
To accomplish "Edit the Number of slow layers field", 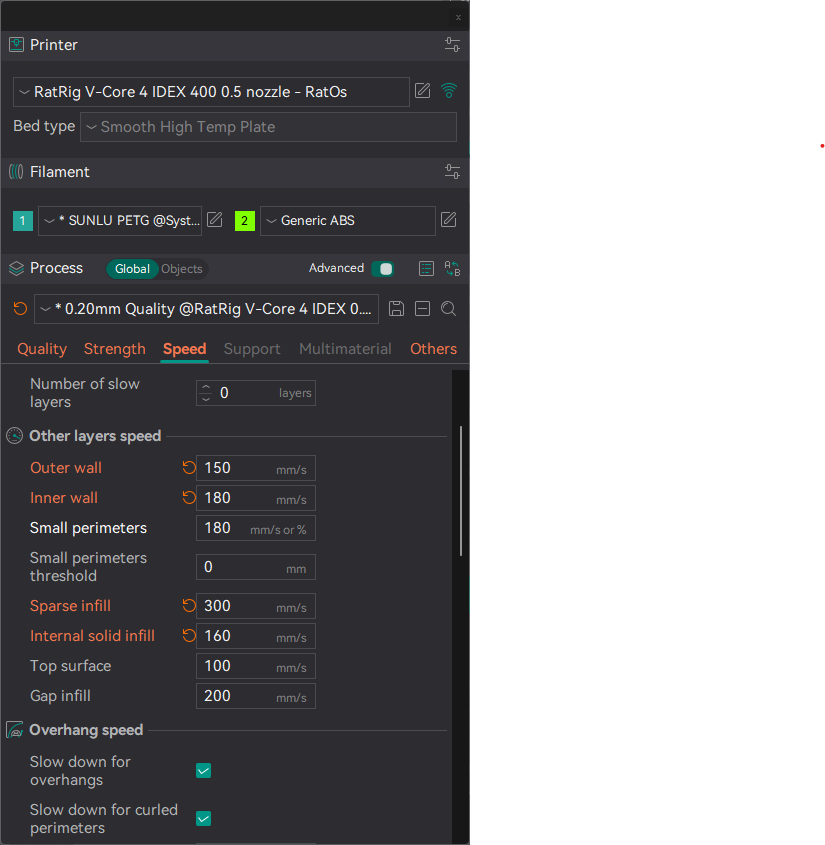I will coord(256,393).
